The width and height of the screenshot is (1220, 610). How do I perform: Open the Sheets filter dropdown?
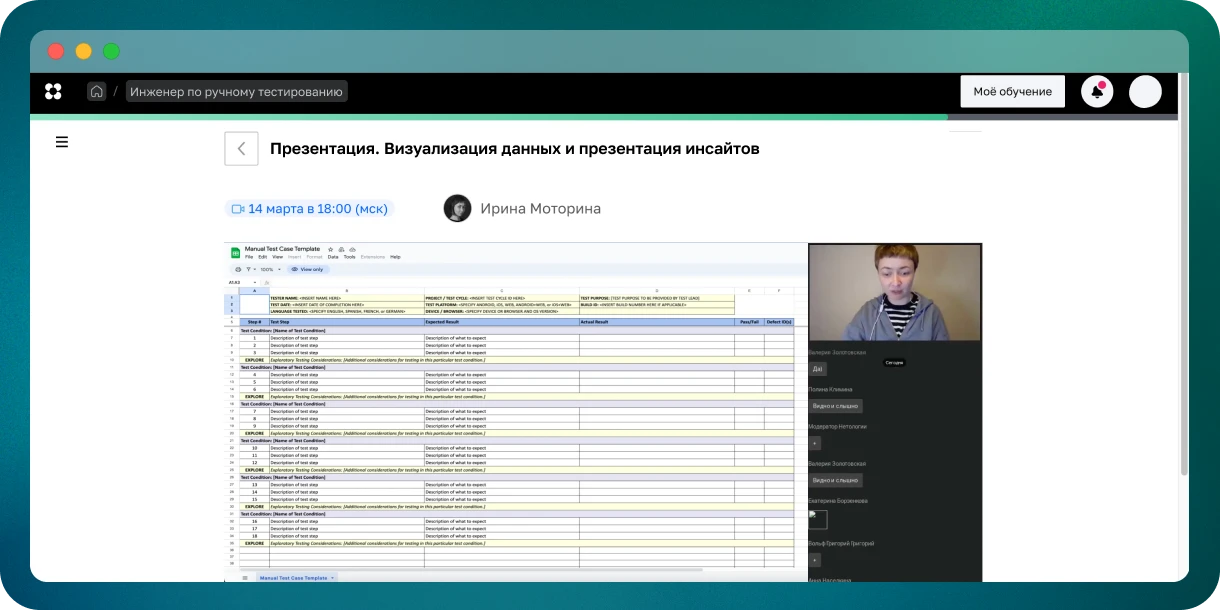tap(250, 269)
